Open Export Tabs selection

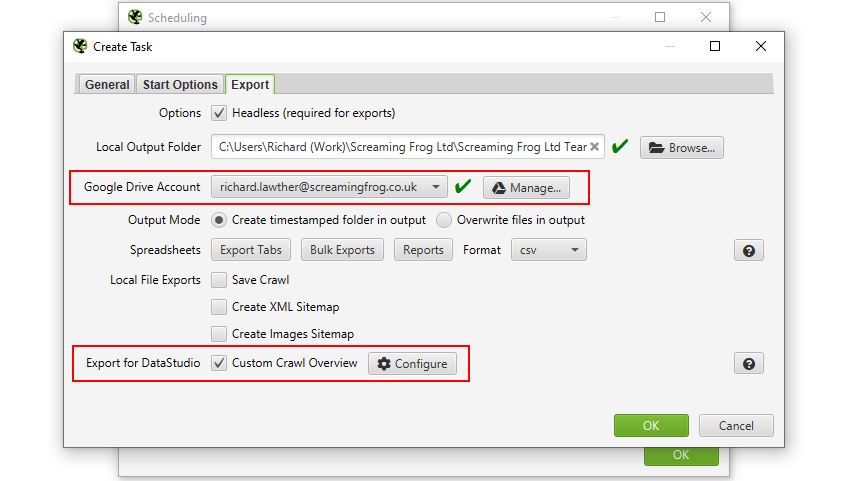pos(251,250)
